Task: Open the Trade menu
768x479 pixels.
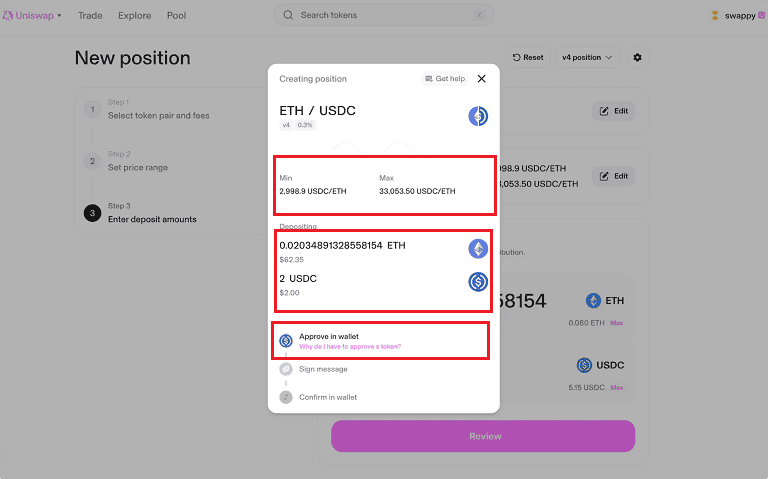Action: point(90,16)
